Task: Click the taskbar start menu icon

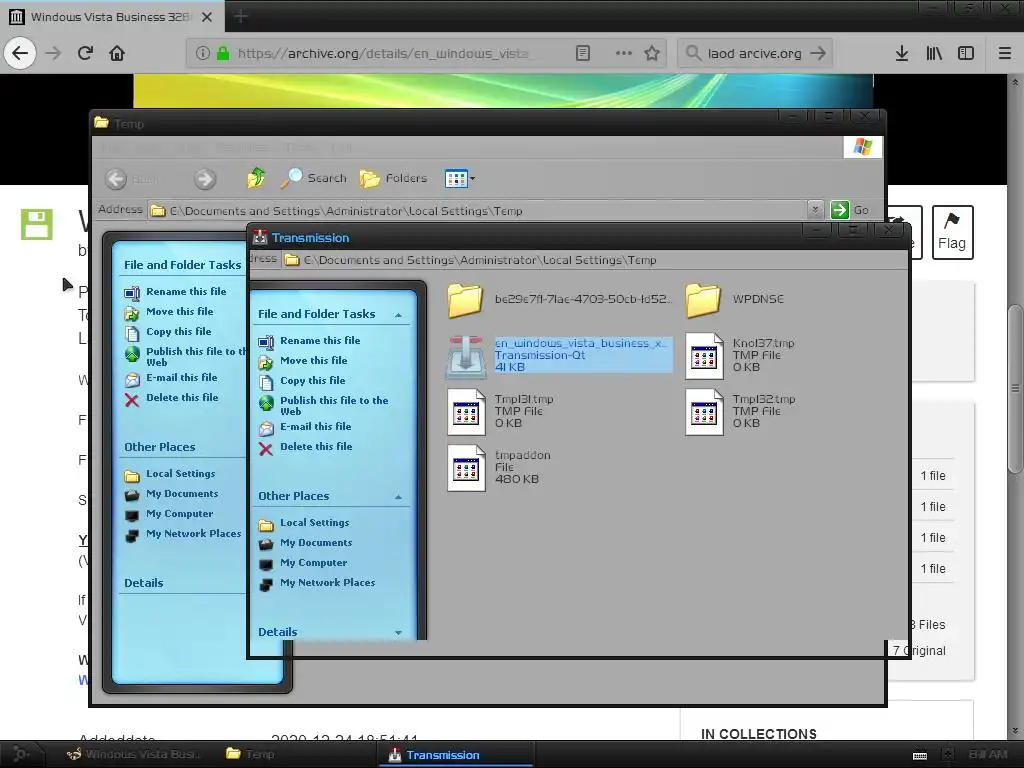Action: [x=20, y=754]
